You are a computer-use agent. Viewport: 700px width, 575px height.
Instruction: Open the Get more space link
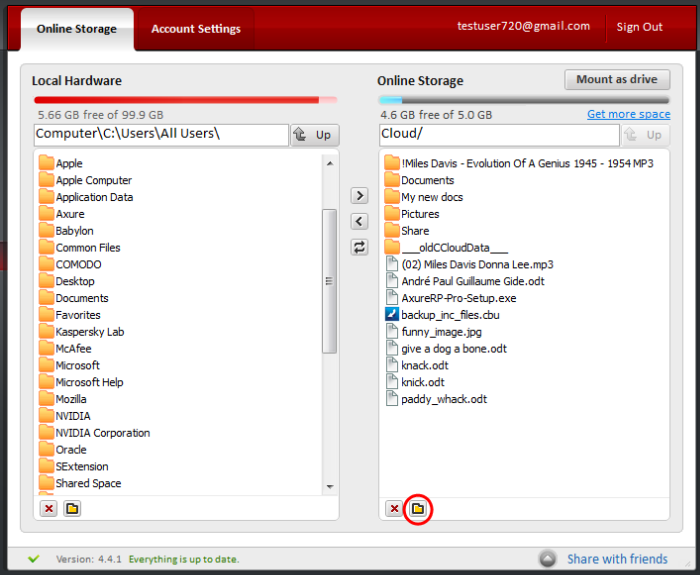(629, 114)
